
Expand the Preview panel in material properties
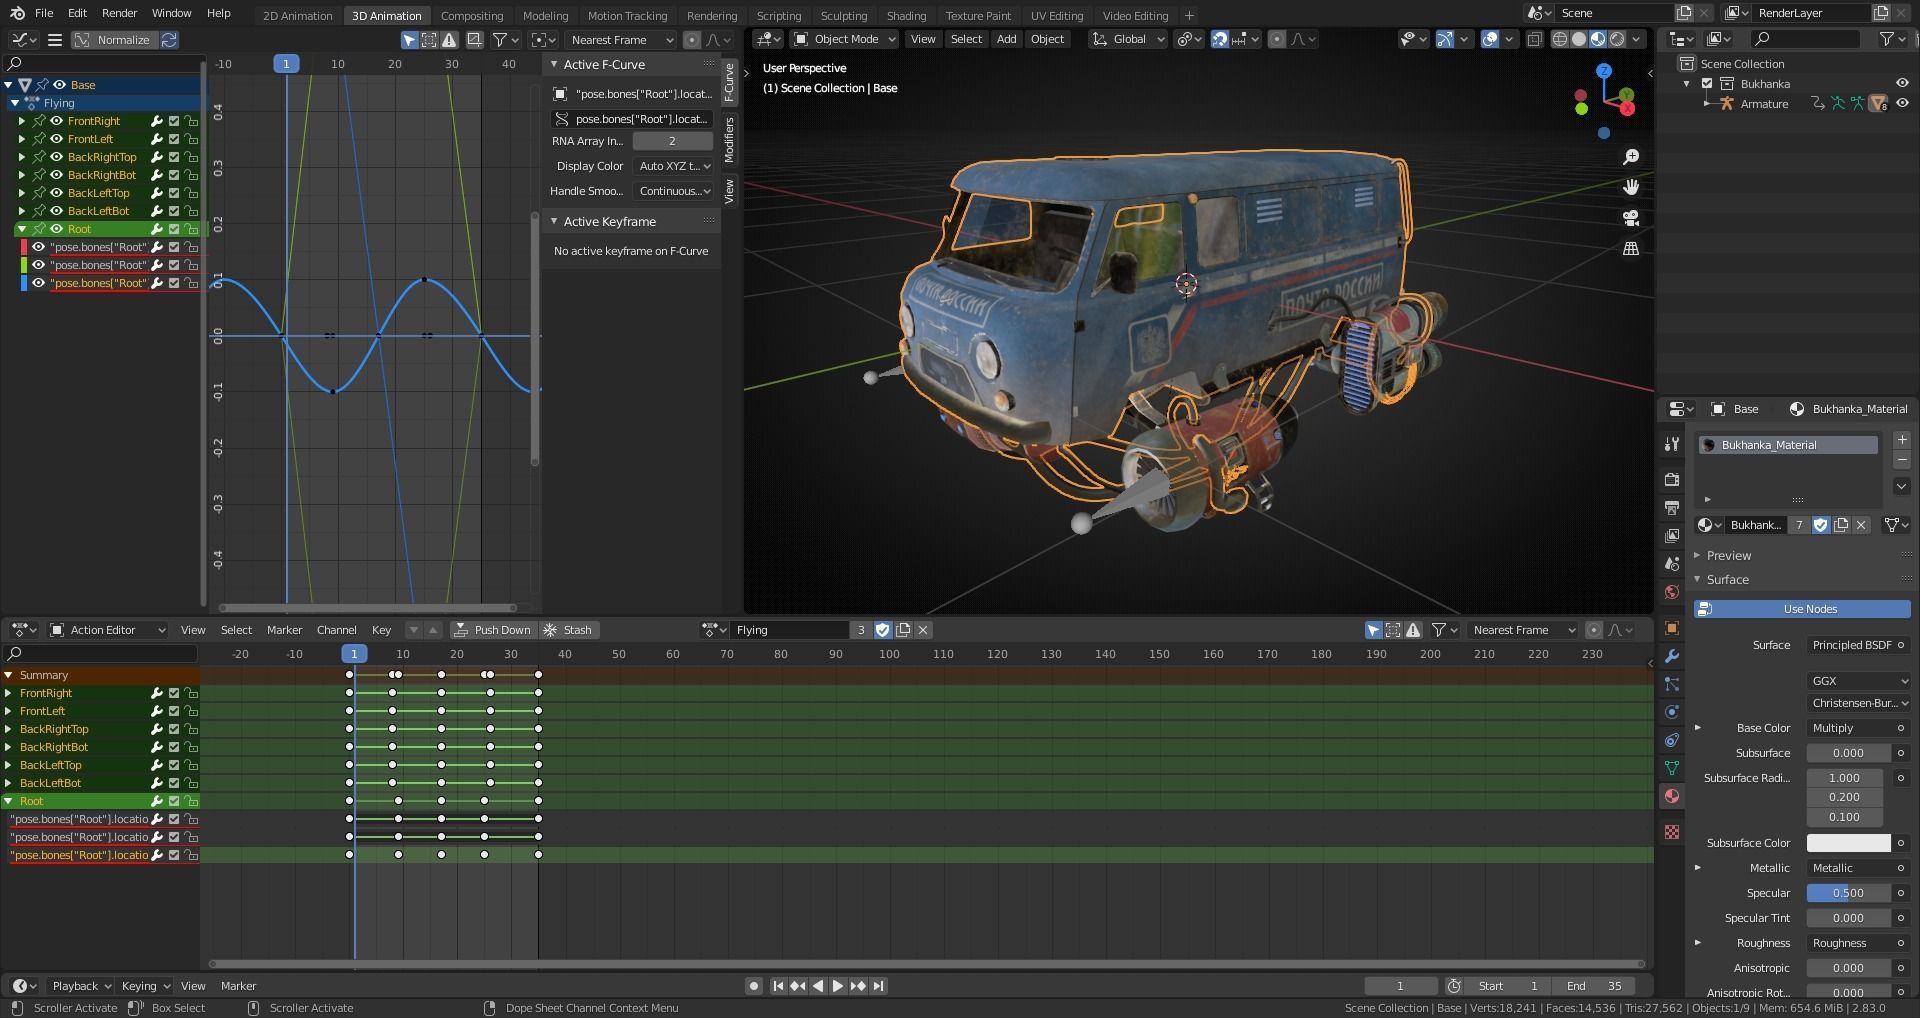click(x=1728, y=556)
